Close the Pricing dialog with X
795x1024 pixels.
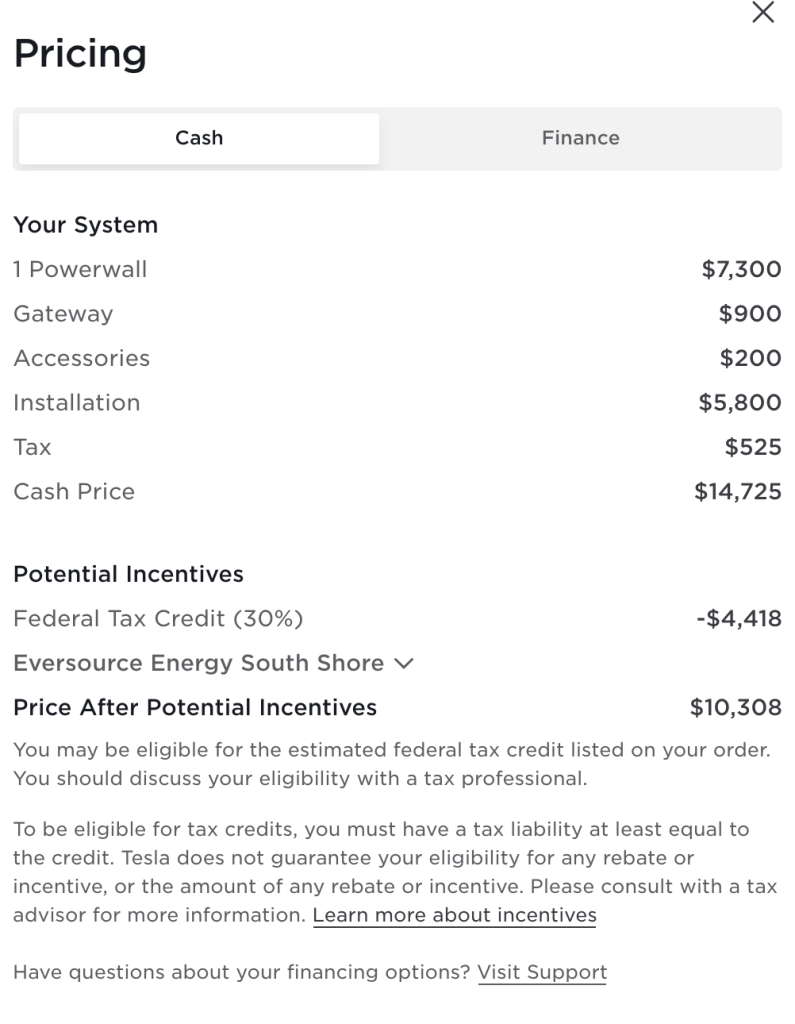pos(763,13)
